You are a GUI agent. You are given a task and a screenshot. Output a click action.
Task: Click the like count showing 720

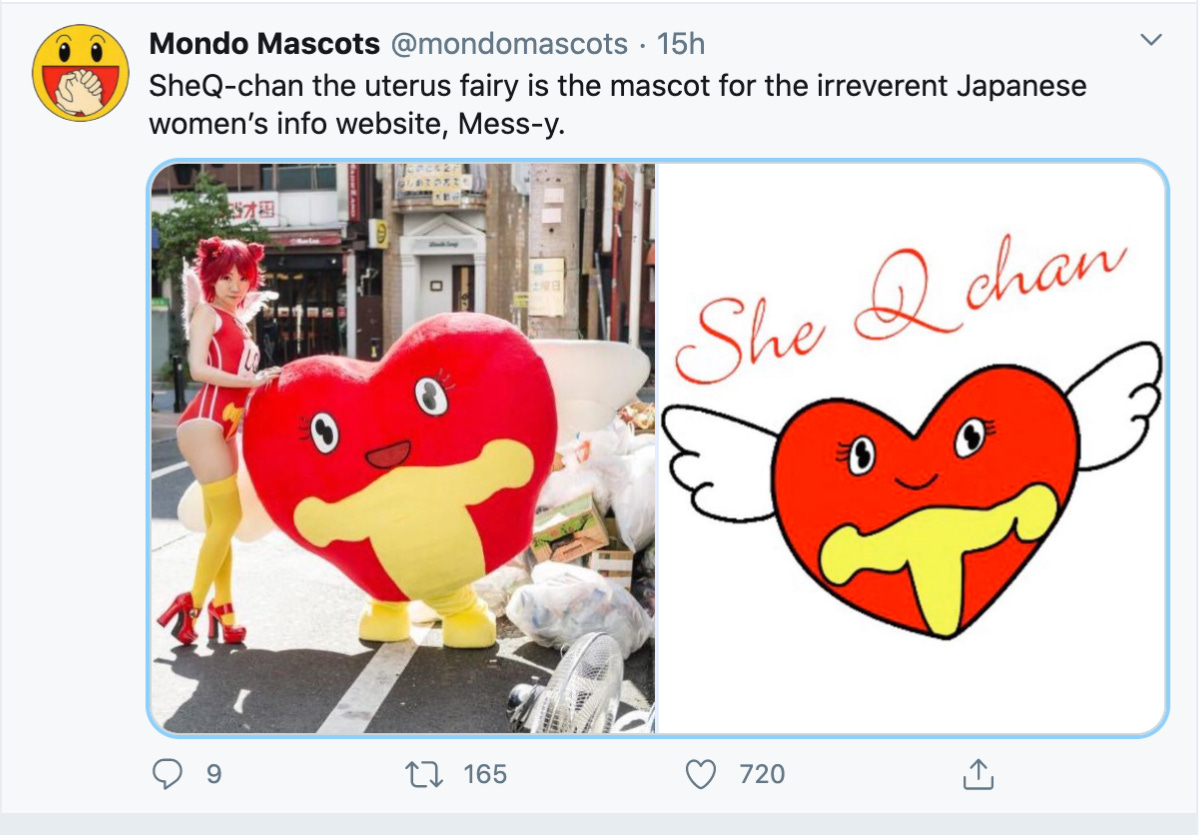(x=762, y=774)
